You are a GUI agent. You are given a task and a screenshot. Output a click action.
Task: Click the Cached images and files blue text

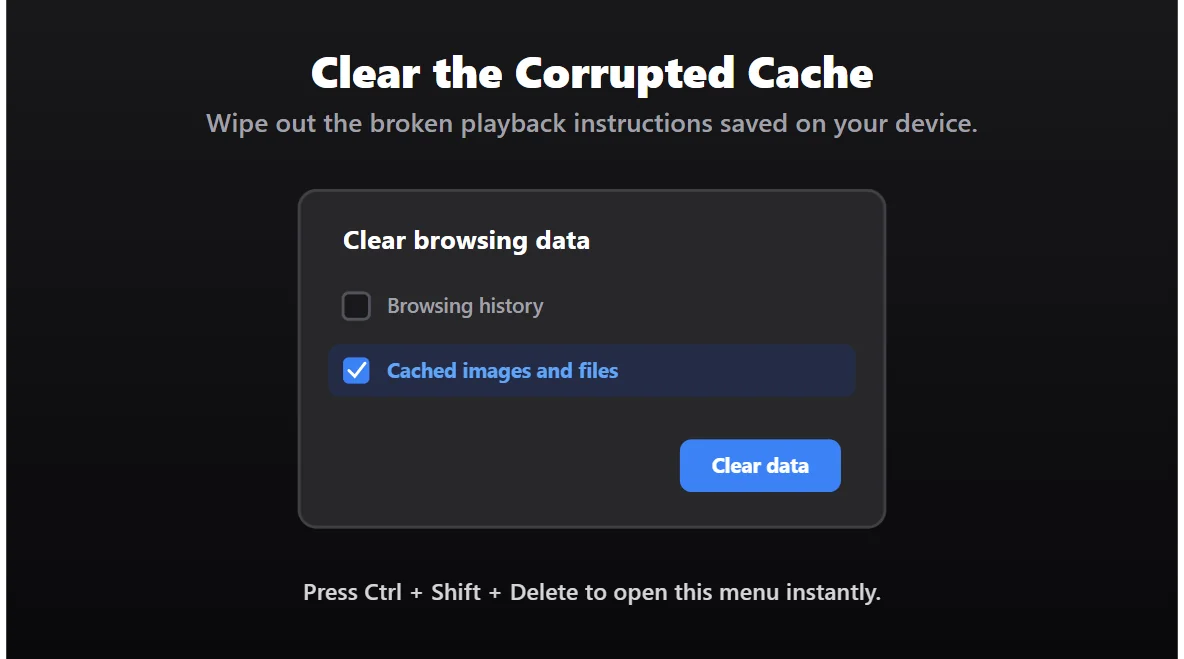pyautogui.click(x=502, y=370)
